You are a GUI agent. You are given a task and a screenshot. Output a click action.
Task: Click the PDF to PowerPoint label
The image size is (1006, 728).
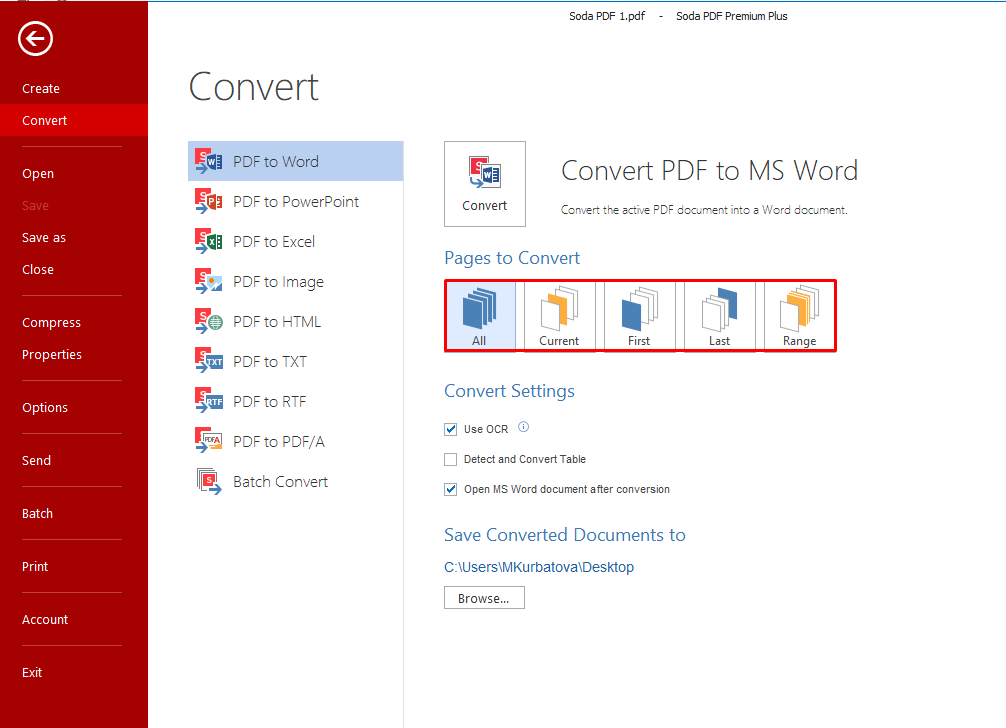click(296, 201)
